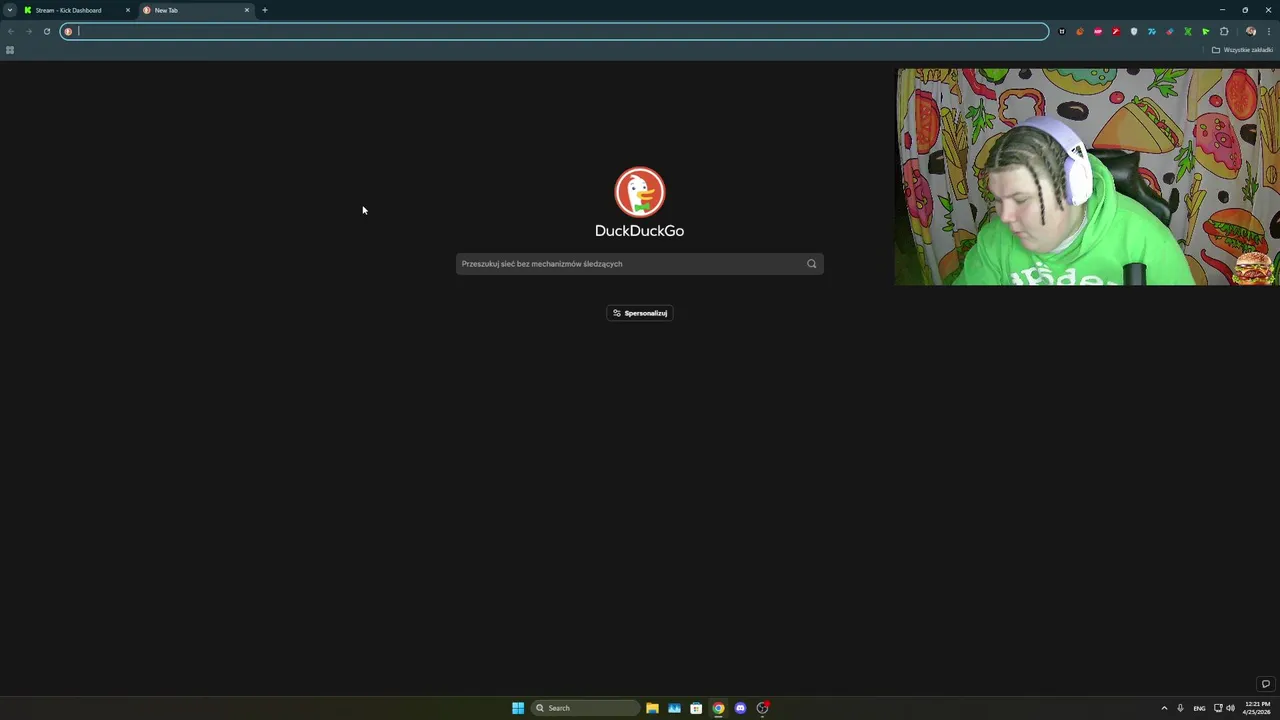Viewport: 1280px width, 720px height.
Task: Open the clock and date flyout
Action: (1257, 708)
